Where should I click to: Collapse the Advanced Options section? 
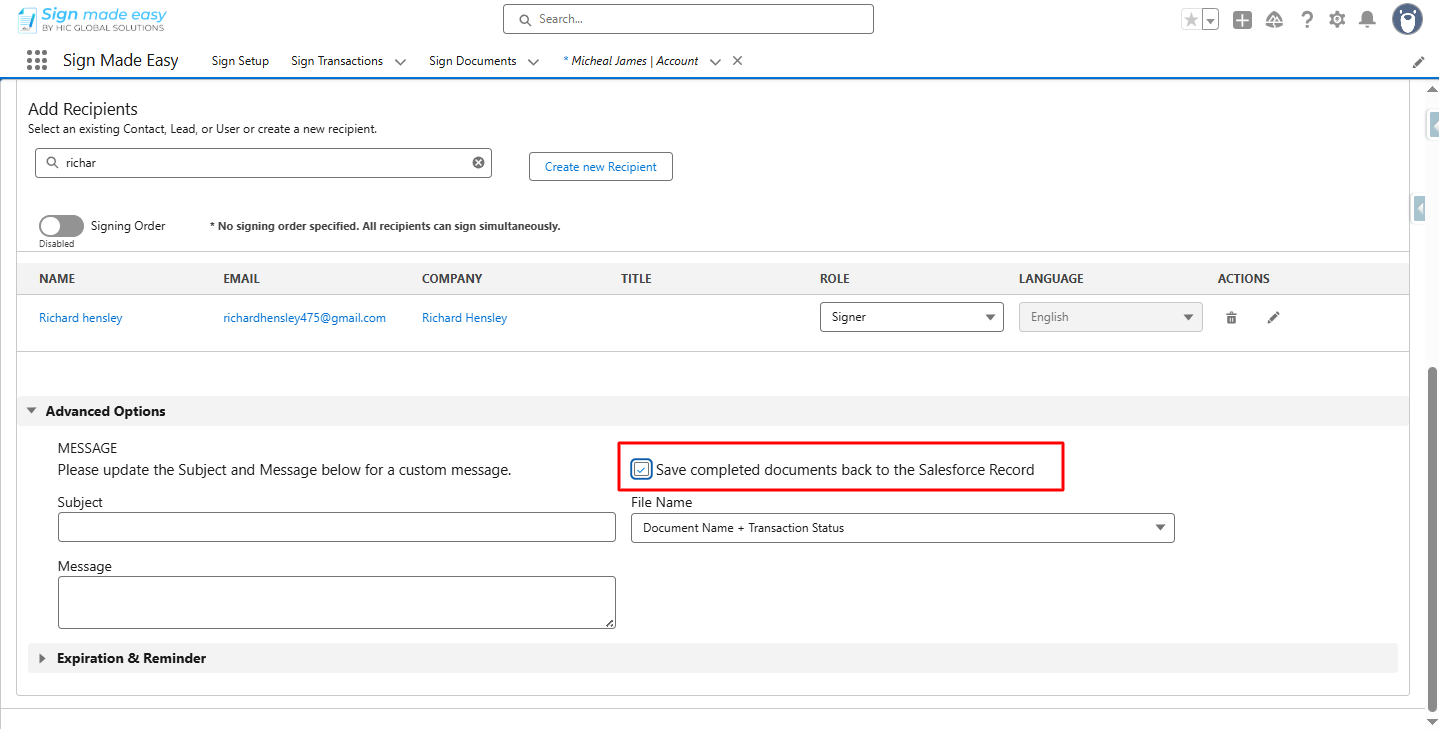(x=32, y=411)
